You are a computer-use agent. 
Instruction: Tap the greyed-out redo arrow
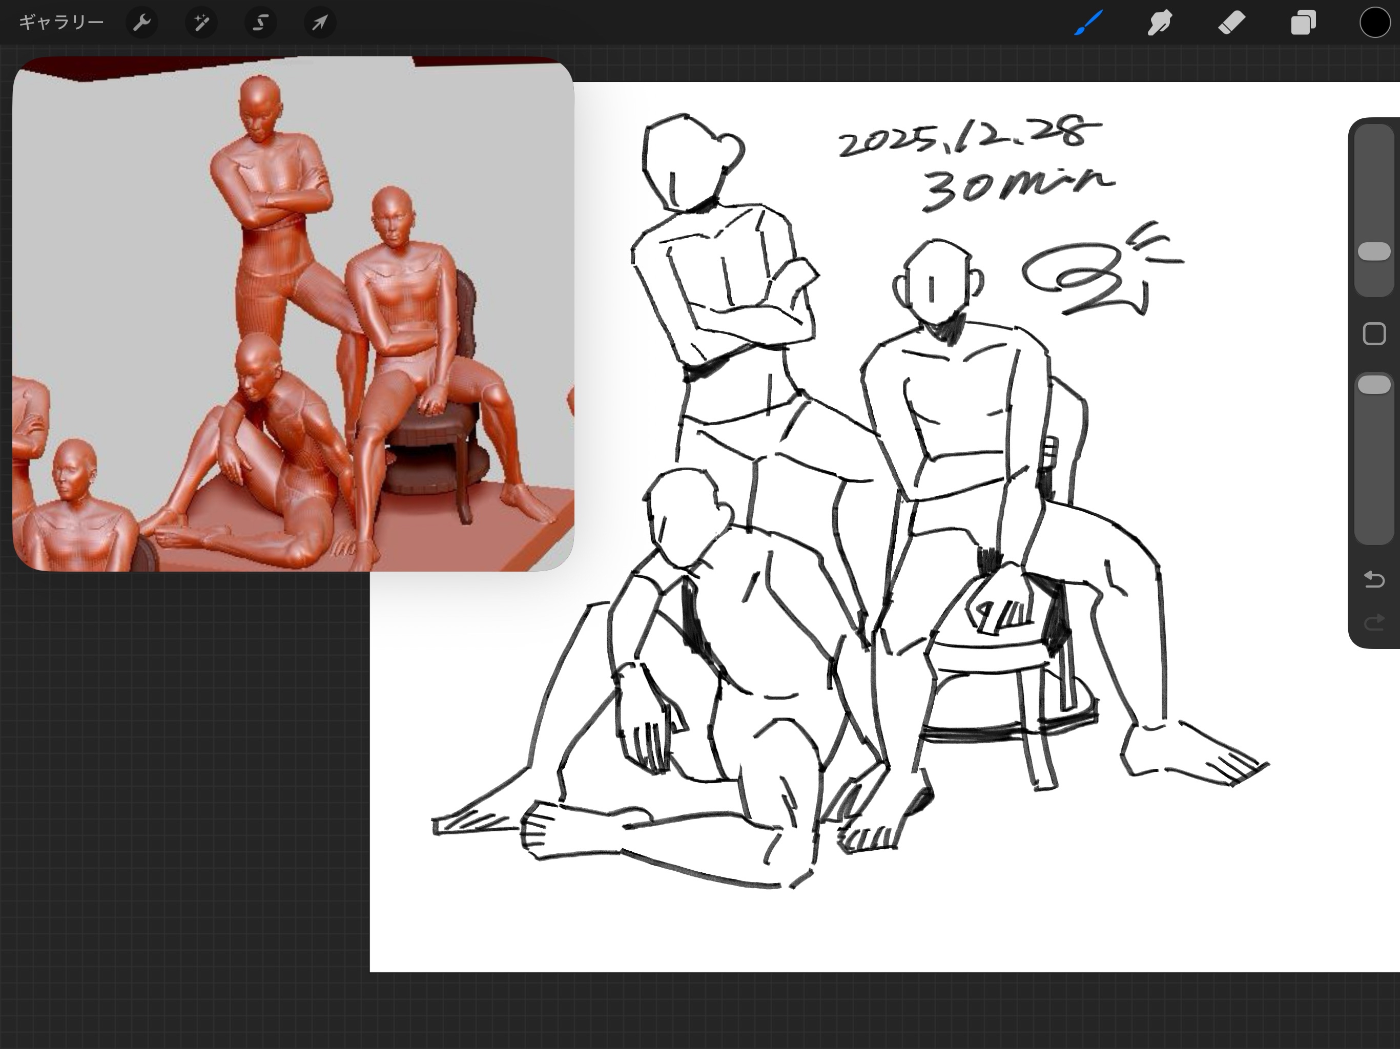click(1374, 623)
